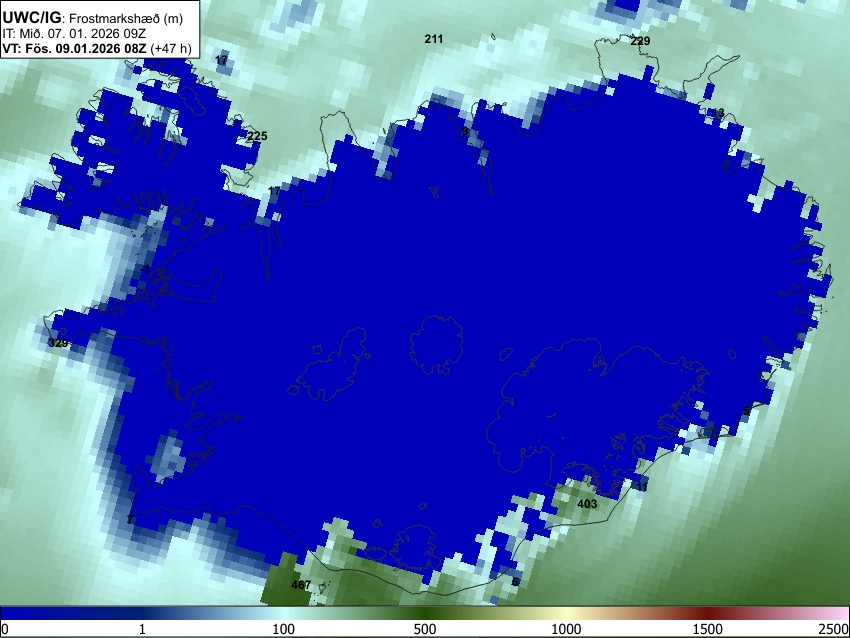
Task: Click the 9 value label on the map
Action: [x=465, y=131]
